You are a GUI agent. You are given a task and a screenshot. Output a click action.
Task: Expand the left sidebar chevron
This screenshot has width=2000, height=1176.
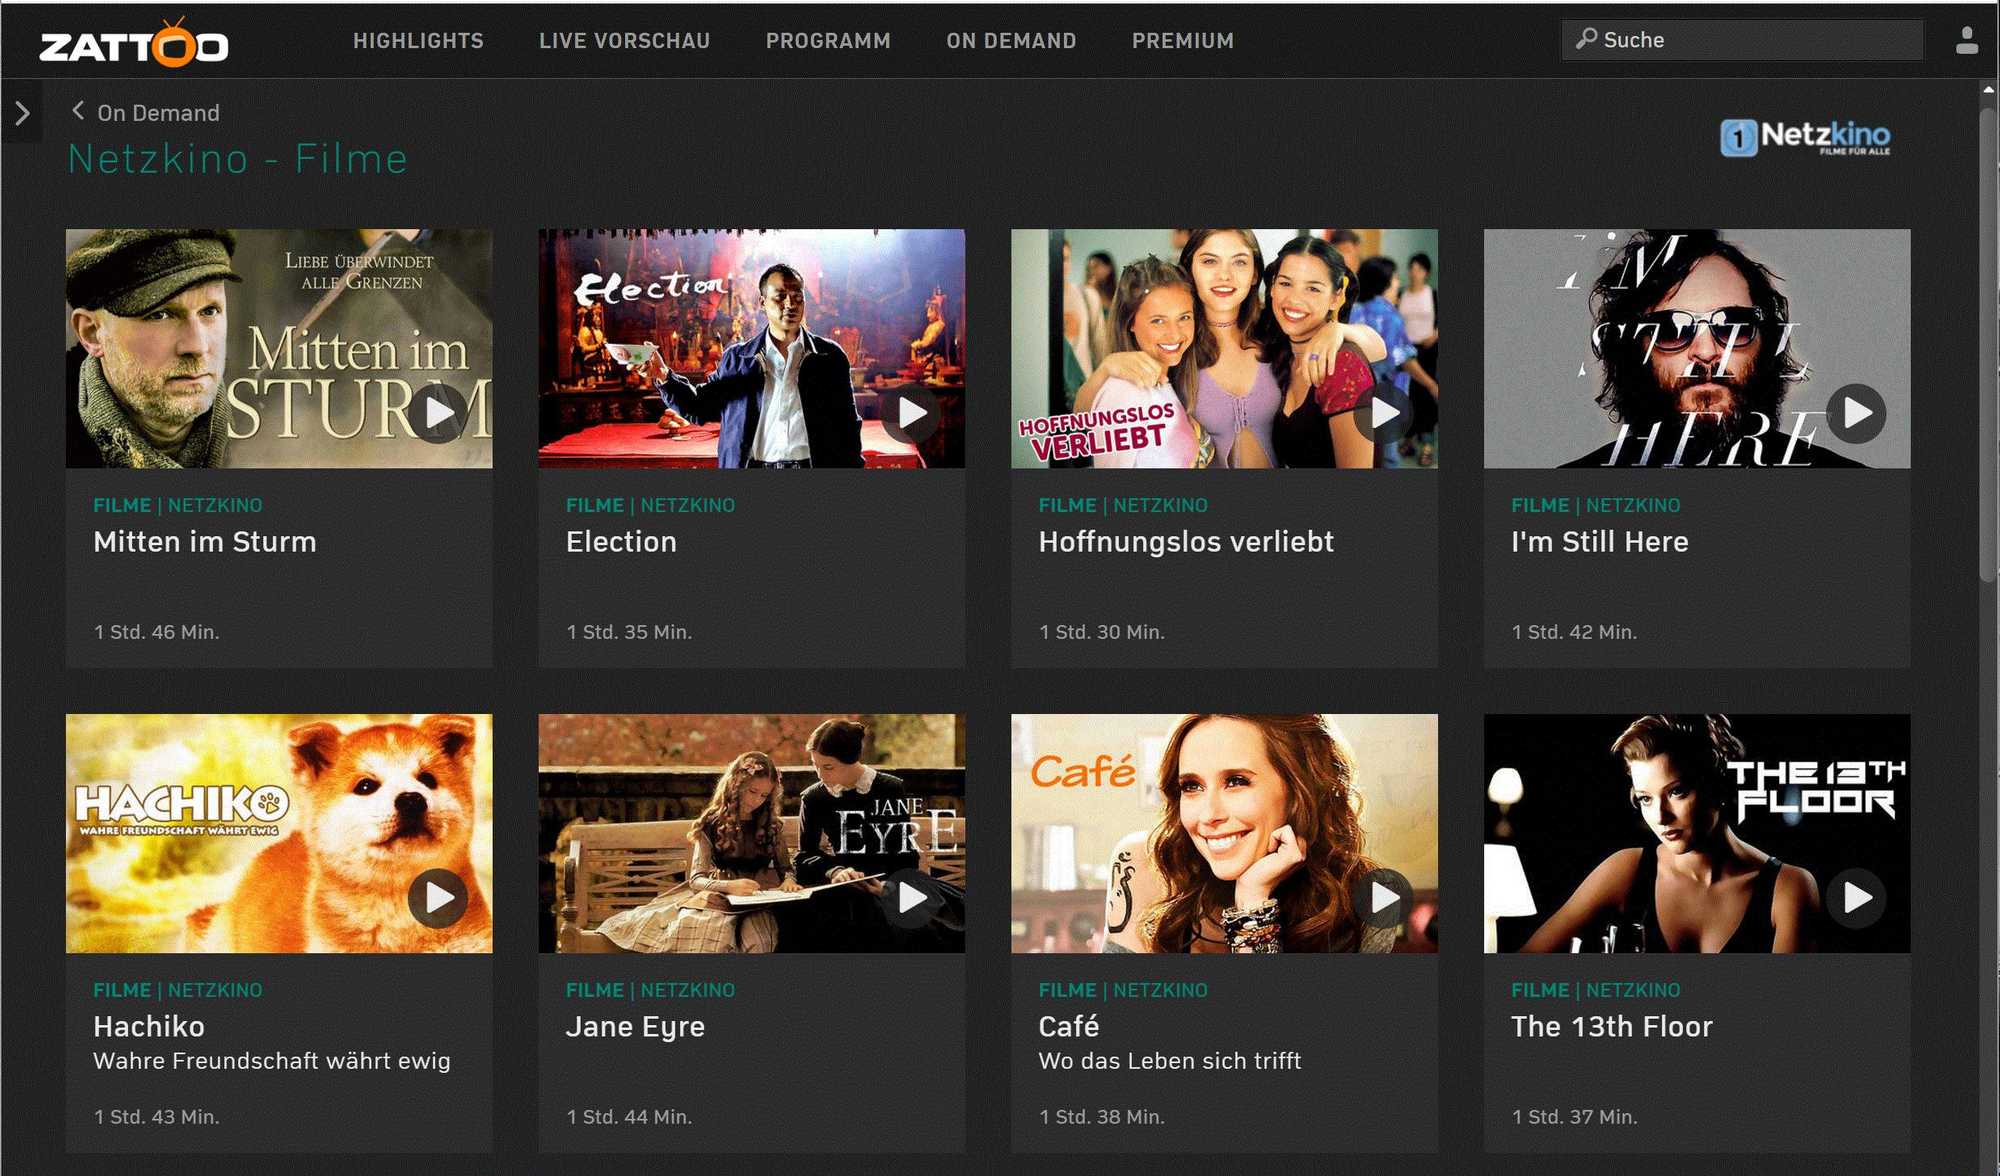[x=22, y=113]
